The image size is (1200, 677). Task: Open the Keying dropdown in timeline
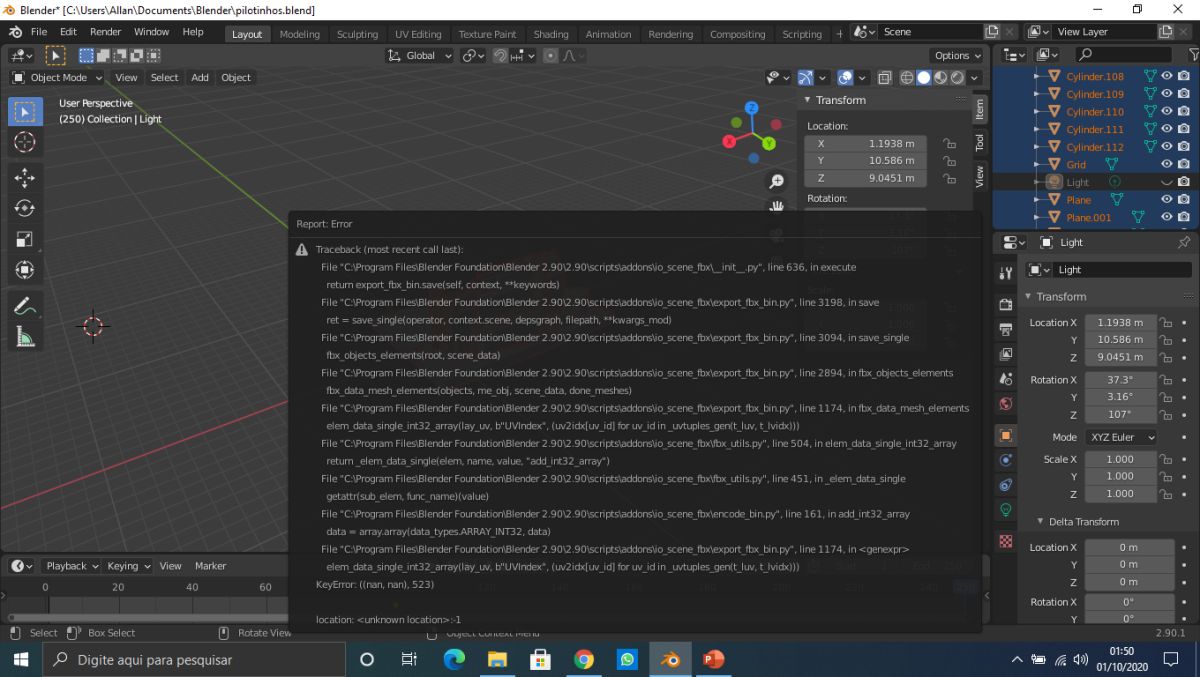(x=128, y=566)
